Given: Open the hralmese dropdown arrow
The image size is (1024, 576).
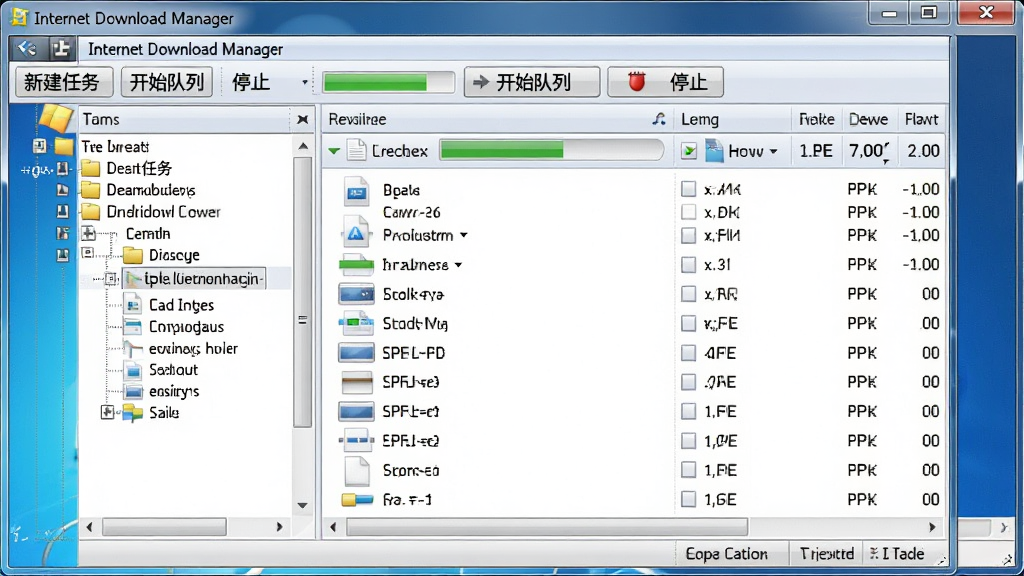Looking at the screenshot, I should click(x=458, y=264).
